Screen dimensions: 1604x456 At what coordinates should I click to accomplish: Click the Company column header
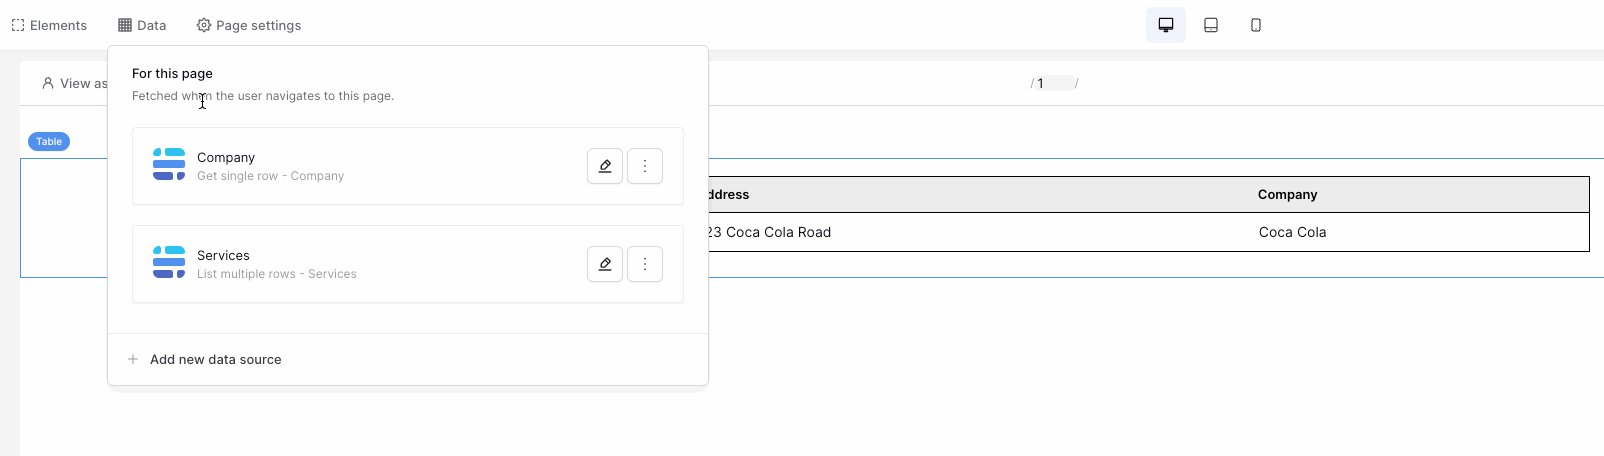[1287, 194]
